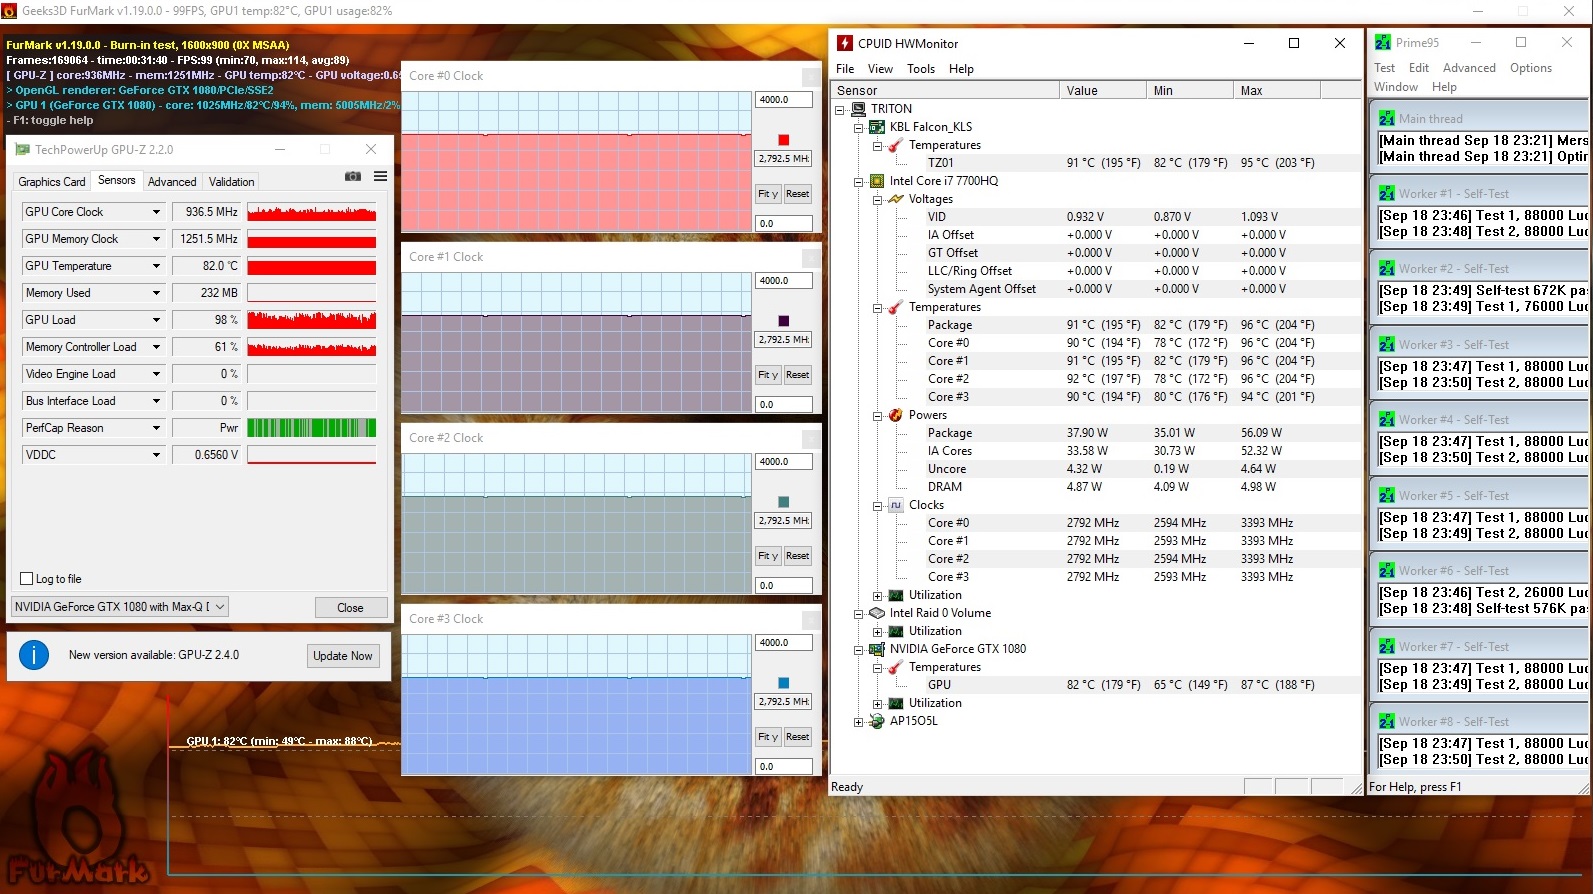Open the GPU-Z hamburger menu
The width and height of the screenshot is (1593, 894).
pyautogui.click(x=380, y=176)
